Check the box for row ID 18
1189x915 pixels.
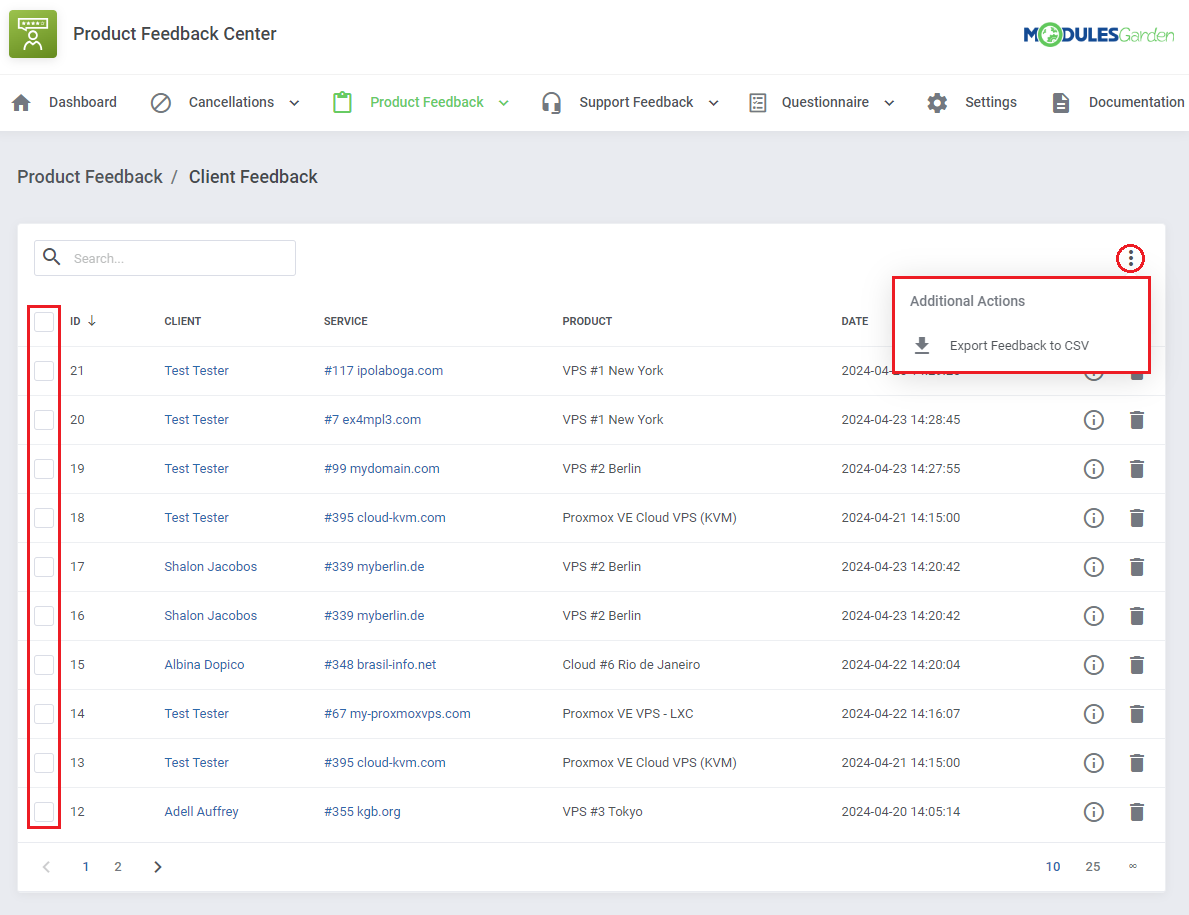coord(44,518)
